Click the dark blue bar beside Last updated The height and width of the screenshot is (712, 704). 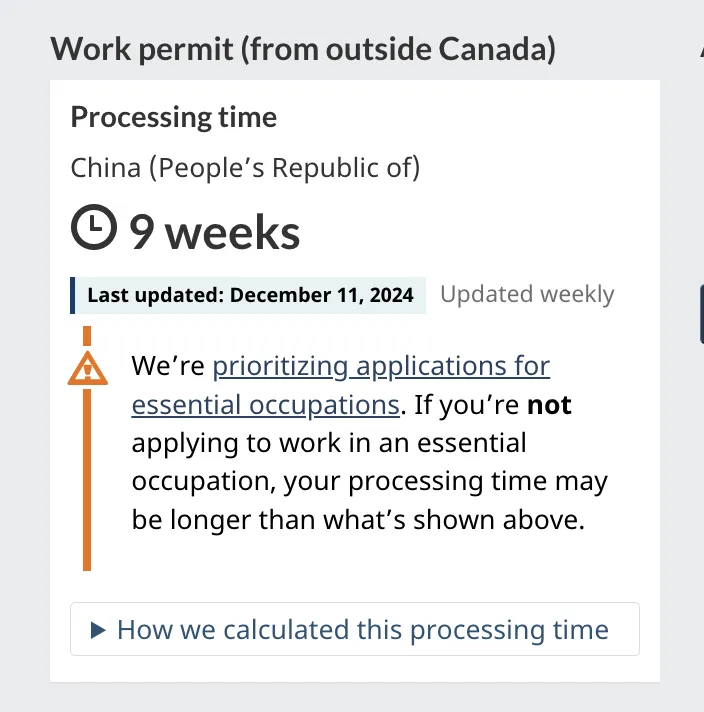point(72,295)
